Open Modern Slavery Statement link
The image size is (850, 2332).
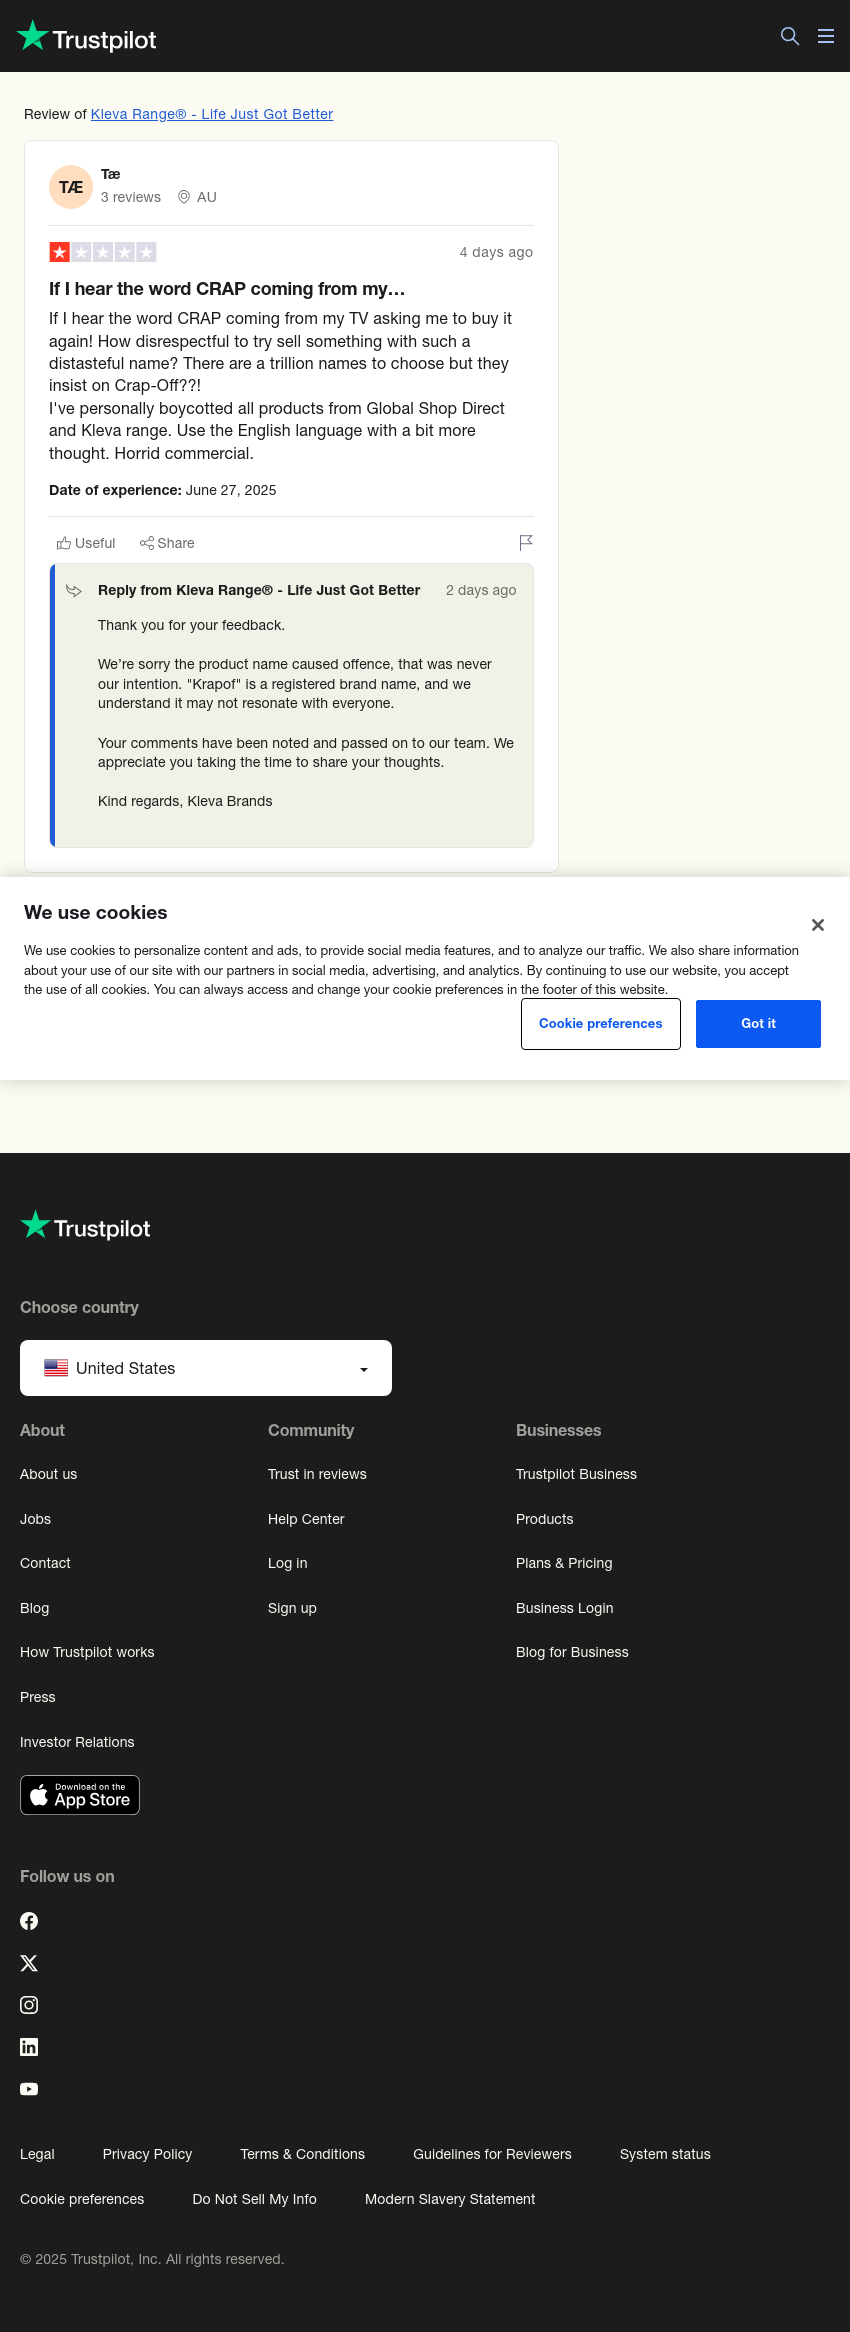coord(450,2199)
